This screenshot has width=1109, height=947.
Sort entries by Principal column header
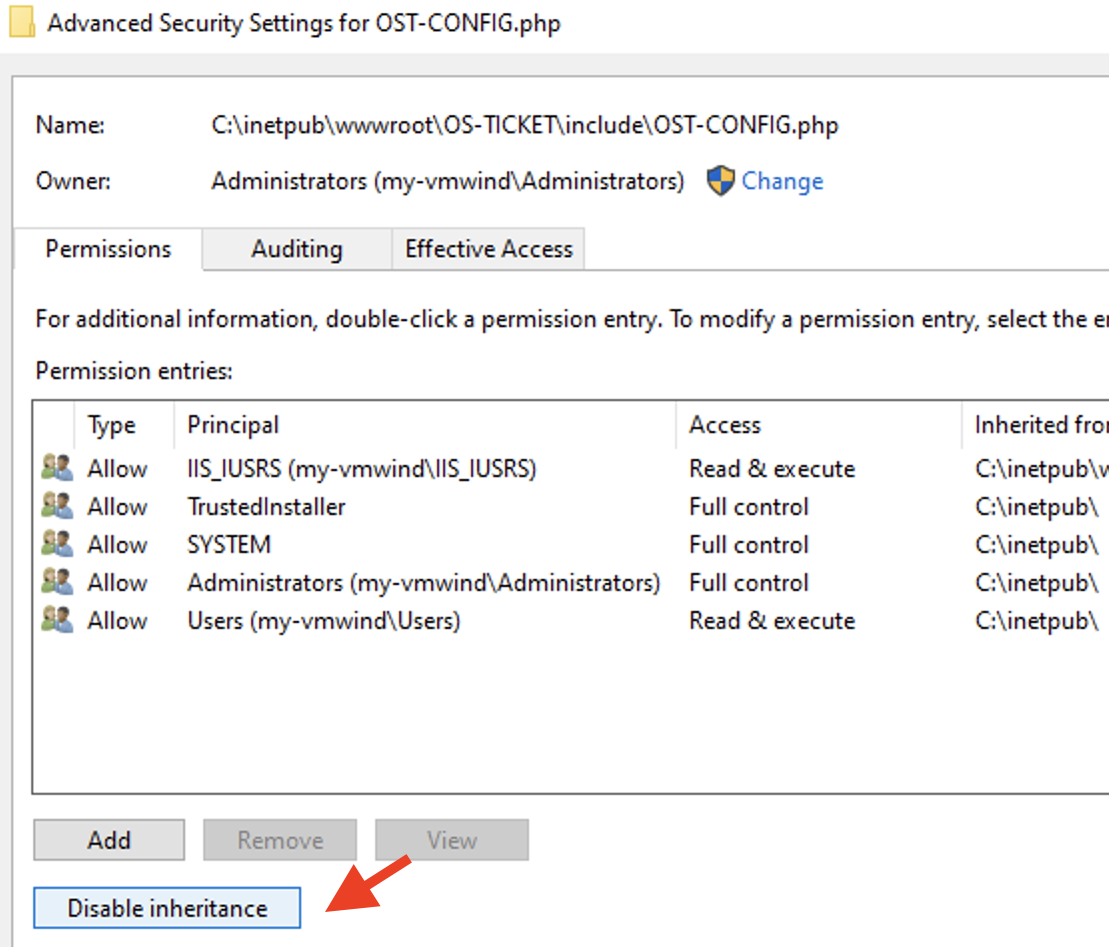pos(233,425)
